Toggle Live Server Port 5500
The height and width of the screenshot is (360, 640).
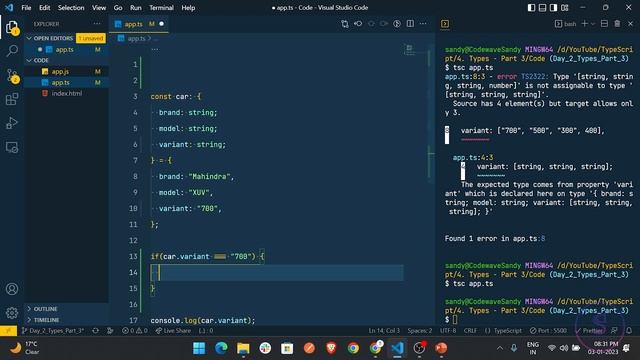(548, 331)
